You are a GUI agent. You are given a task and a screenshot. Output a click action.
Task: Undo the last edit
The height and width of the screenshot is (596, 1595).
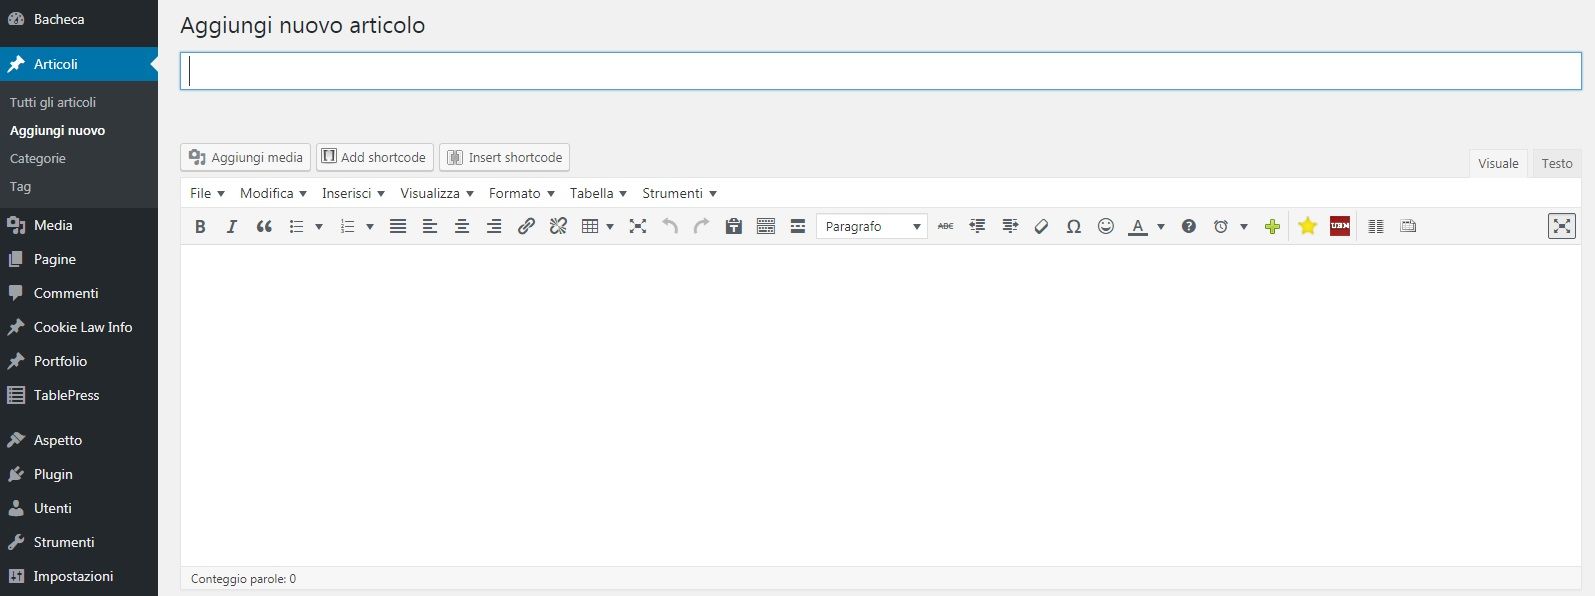click(670, 226)
